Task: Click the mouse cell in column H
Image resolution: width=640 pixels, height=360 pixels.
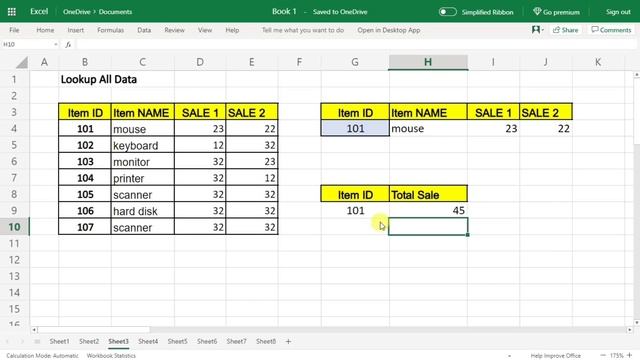Action: tap(428, 129)
